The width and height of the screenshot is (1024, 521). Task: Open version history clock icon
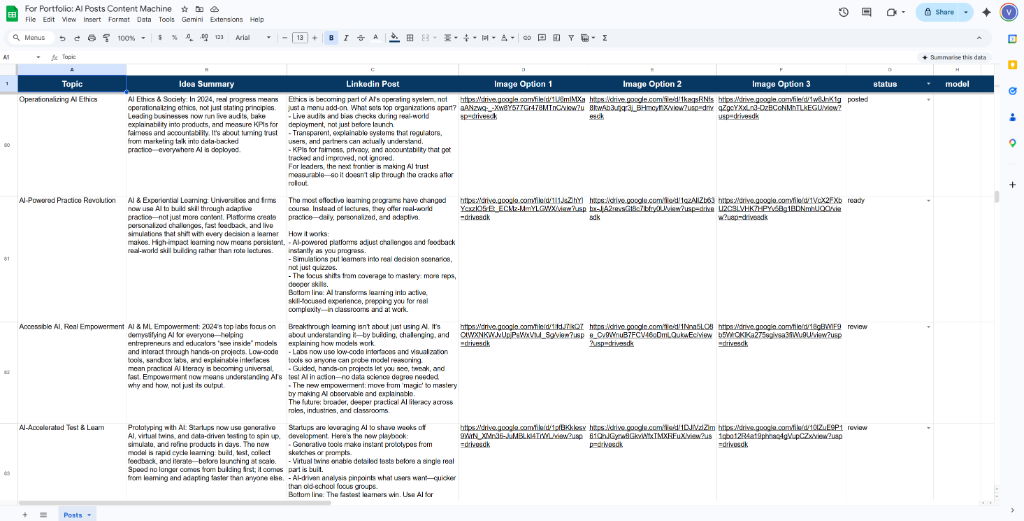pos(843,12)
